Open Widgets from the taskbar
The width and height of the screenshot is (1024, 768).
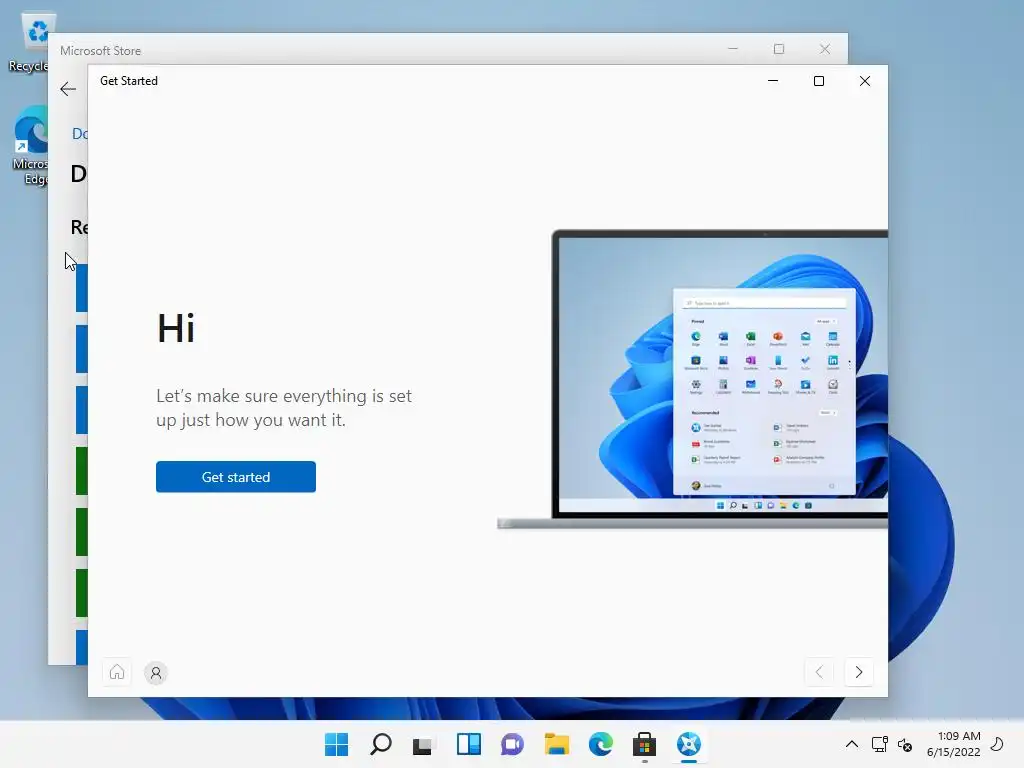468,744
